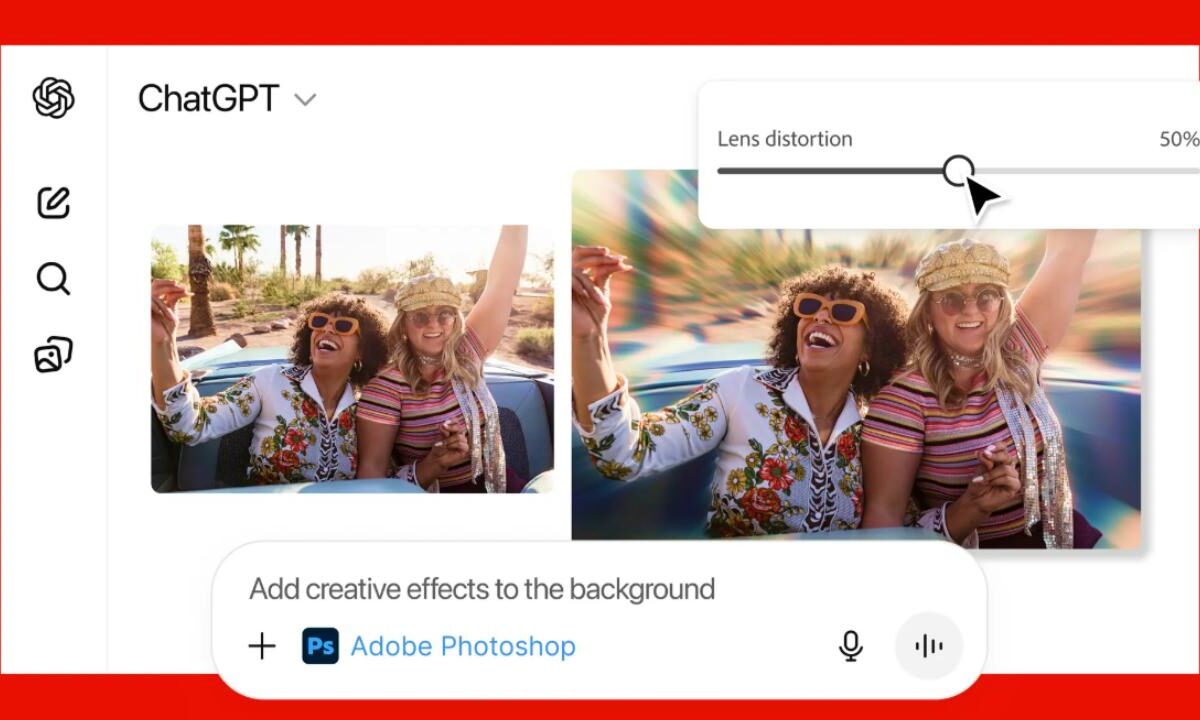1200x720 pixels.
Task: Open chat search with the magnifying glass icon
Action: click(51, 279)
